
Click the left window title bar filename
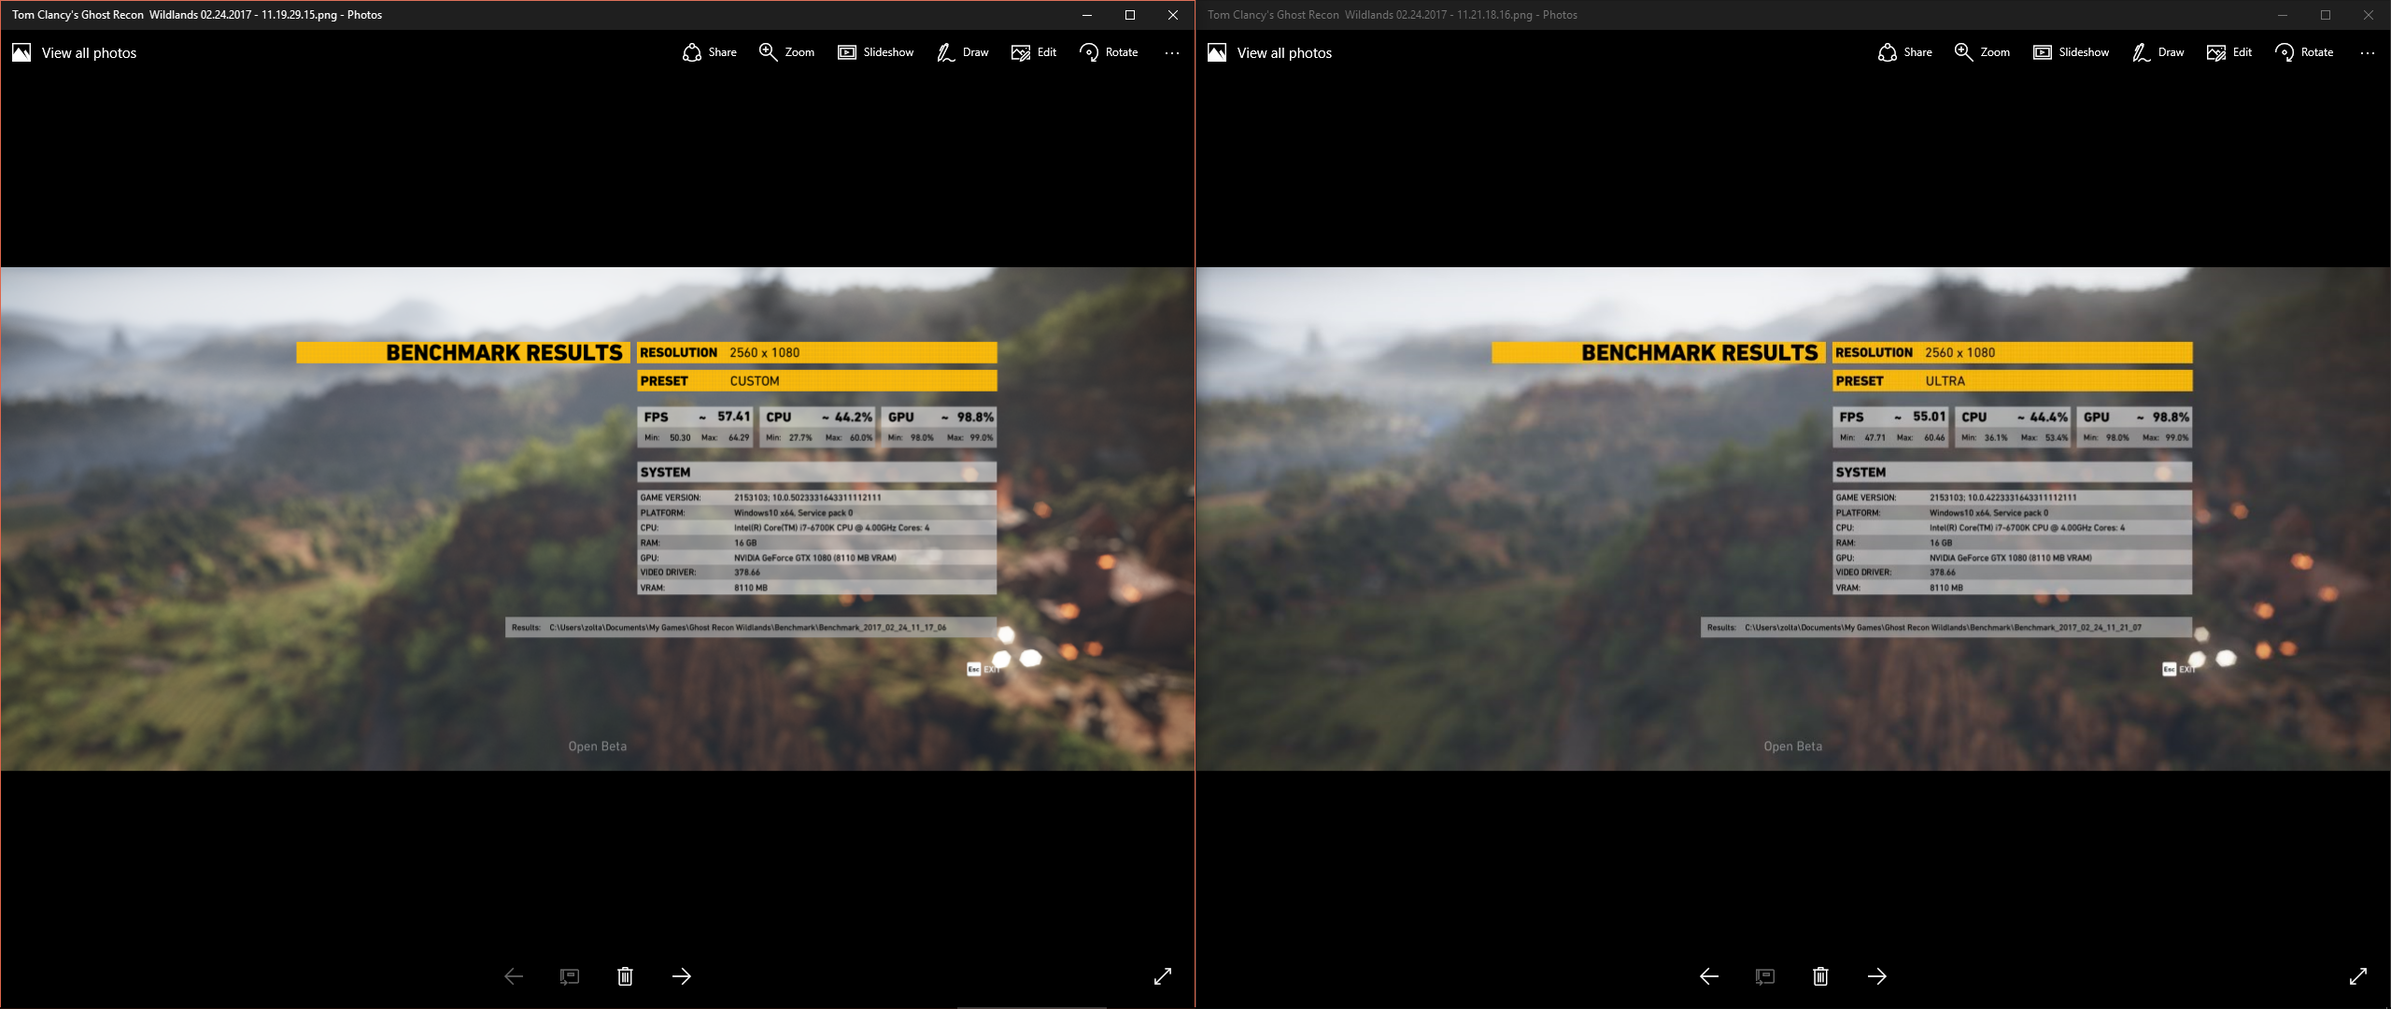point(197,15)
